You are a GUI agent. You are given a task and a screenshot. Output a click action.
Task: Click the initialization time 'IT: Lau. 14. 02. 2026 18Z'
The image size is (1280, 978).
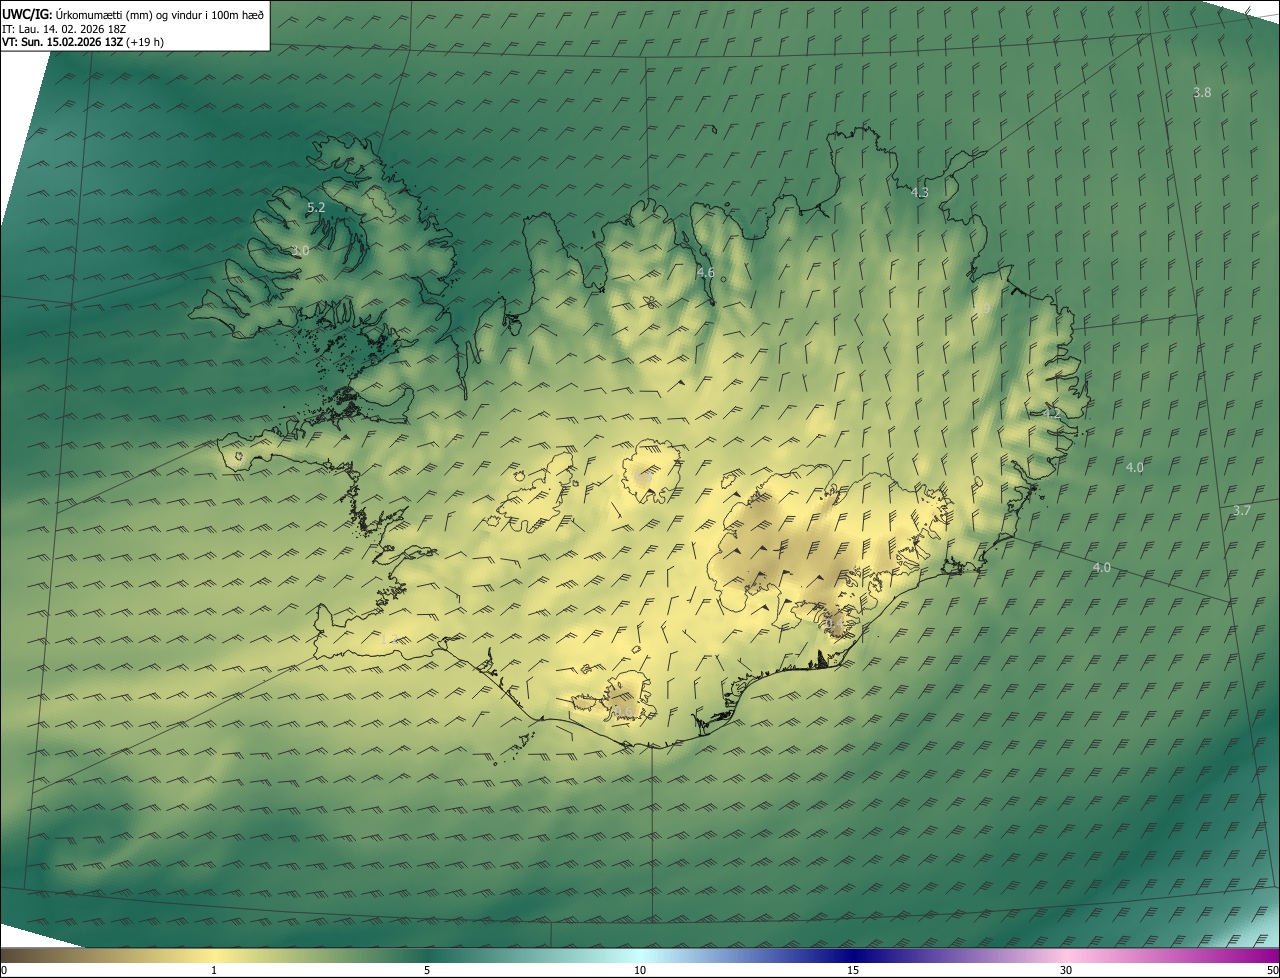tap(65, 29)
